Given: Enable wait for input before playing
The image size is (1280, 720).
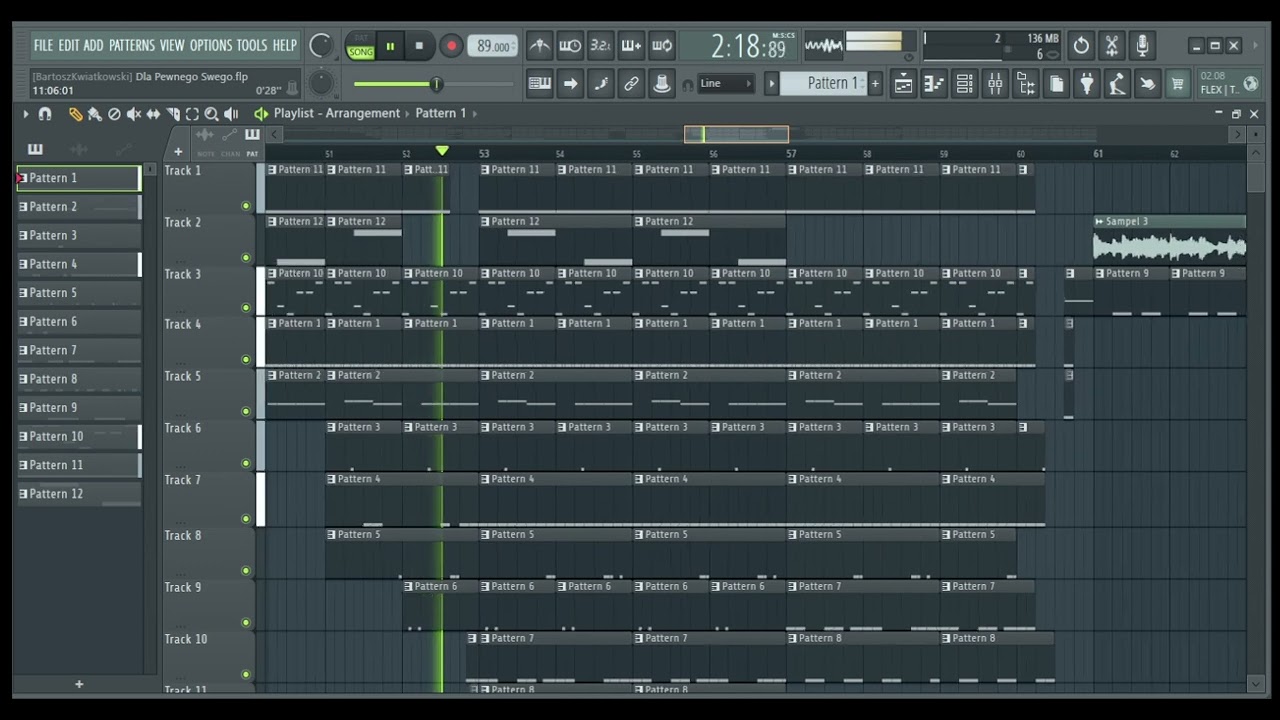Looking at the screenshot, I should coord(570,46).
